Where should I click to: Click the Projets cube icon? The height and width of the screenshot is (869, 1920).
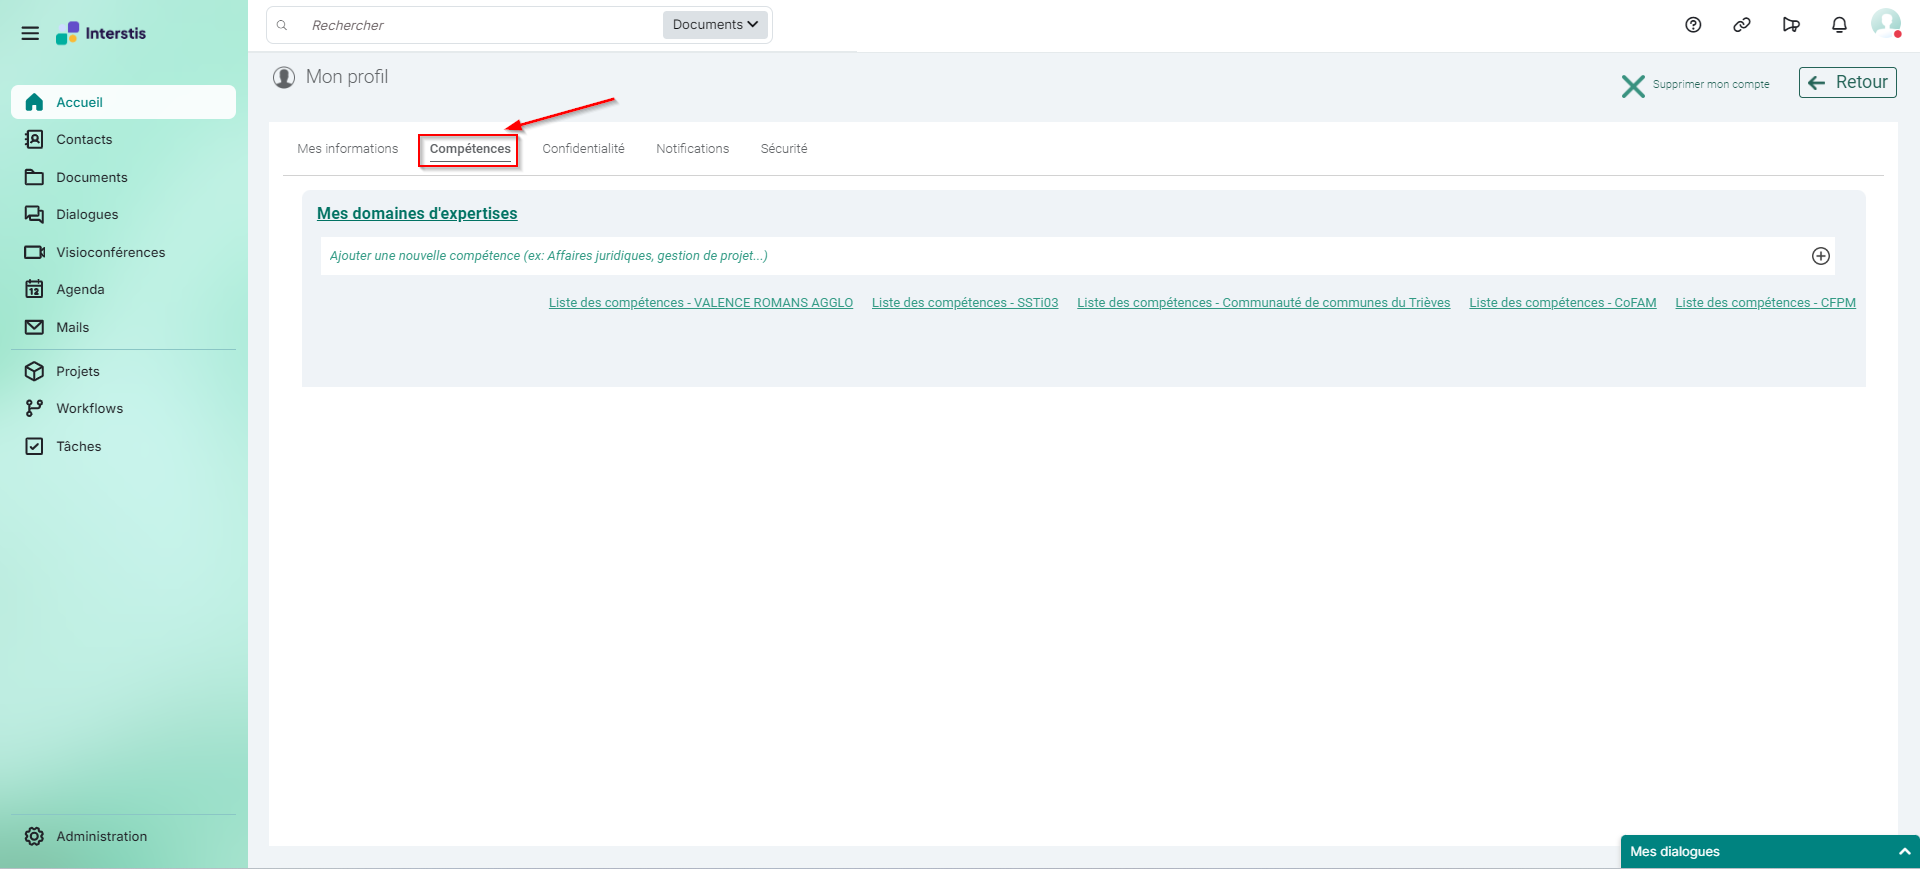pos(34,371)
